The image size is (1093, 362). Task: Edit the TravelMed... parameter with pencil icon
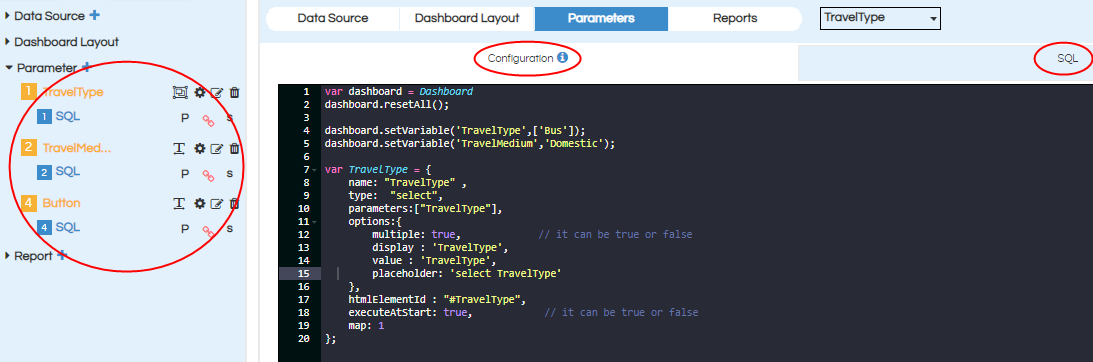pyautogui.click(x=217, y=148)
